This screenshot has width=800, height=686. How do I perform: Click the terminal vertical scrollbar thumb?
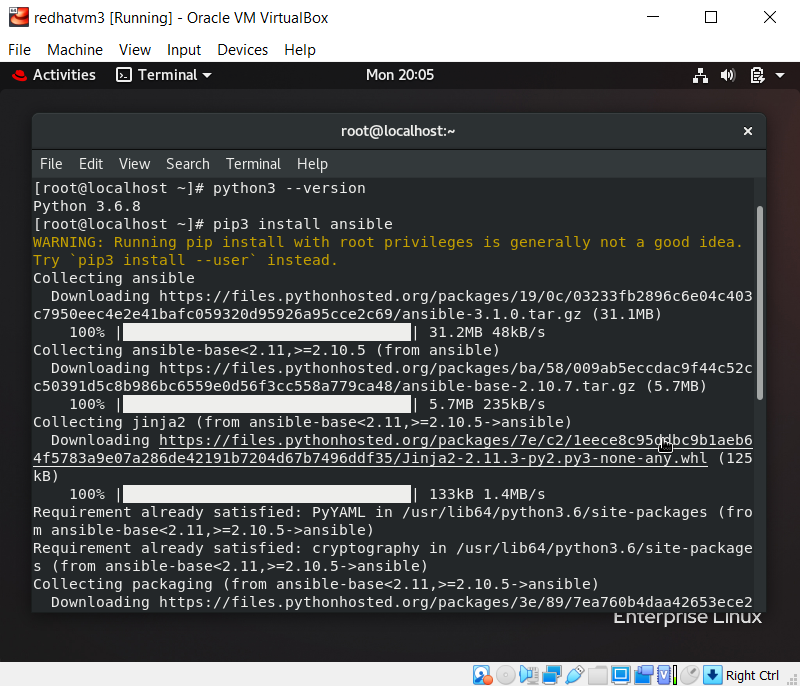point(760,303)
